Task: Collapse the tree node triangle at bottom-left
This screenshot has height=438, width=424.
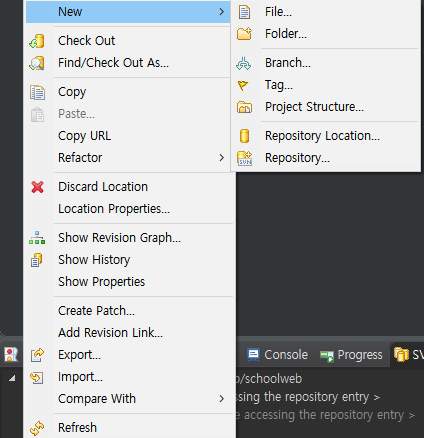Action: coord(12,378)
